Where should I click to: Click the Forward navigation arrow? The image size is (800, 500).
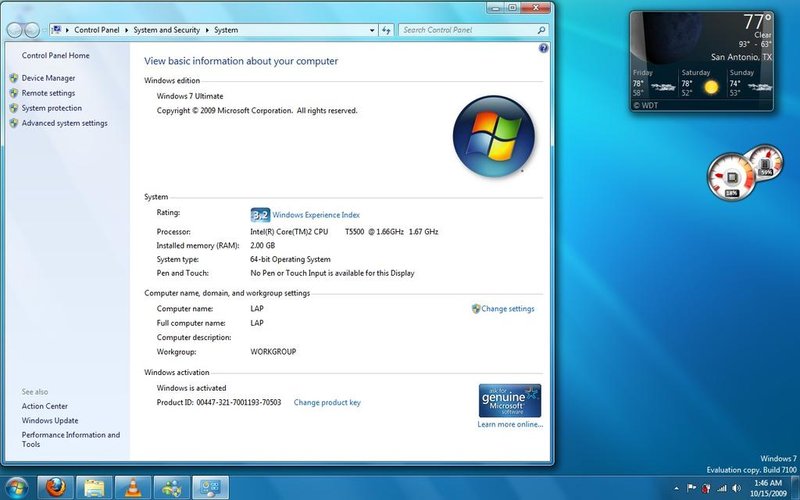coord(32,30)
